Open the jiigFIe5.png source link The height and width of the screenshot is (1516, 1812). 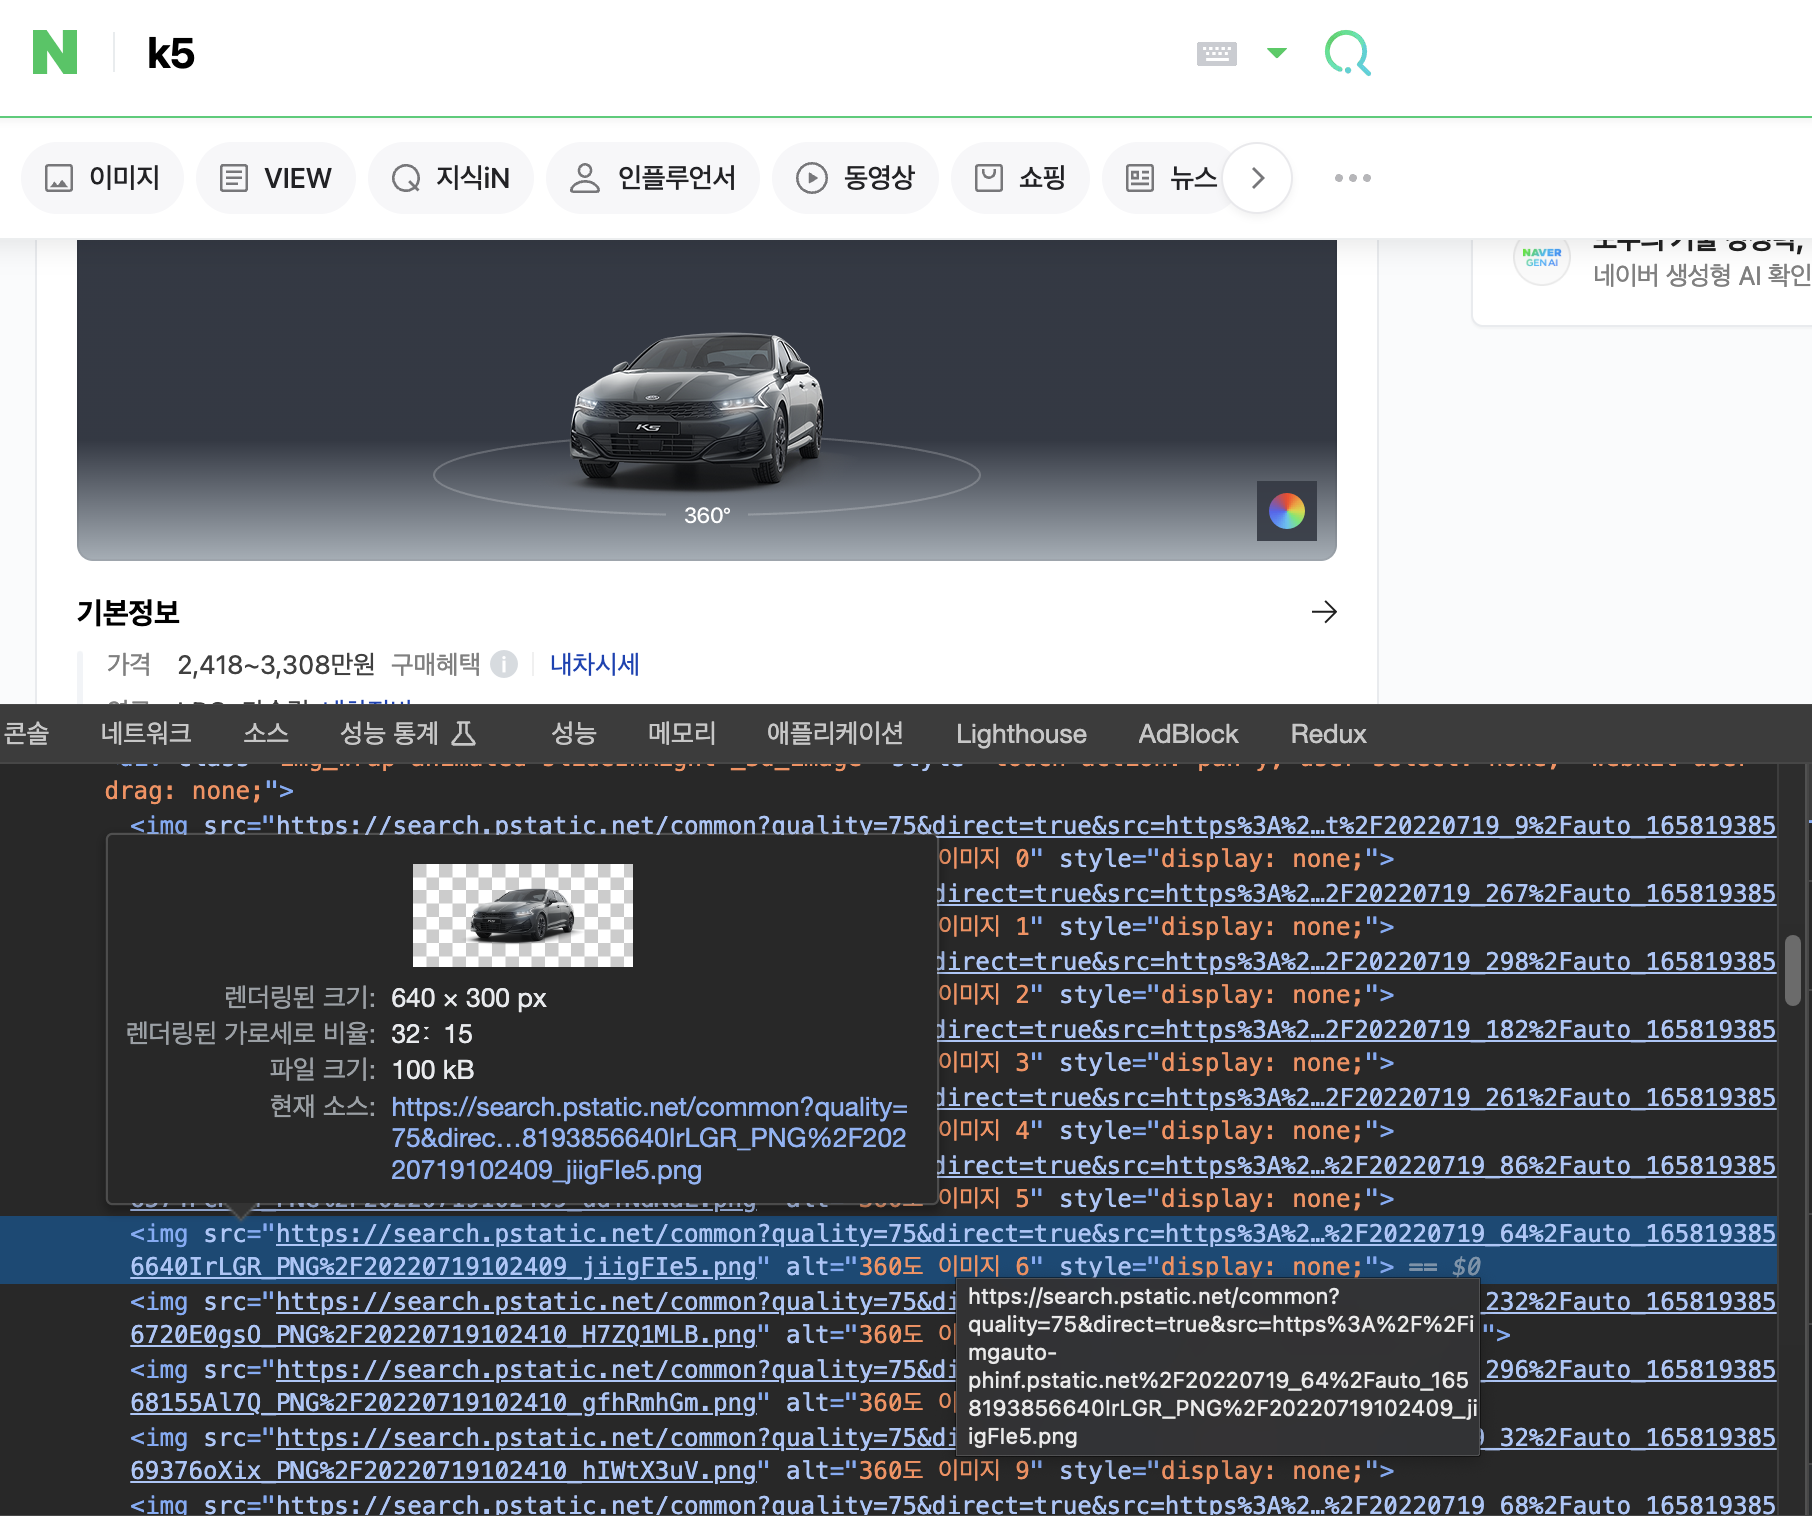(x=443, y=1266)
